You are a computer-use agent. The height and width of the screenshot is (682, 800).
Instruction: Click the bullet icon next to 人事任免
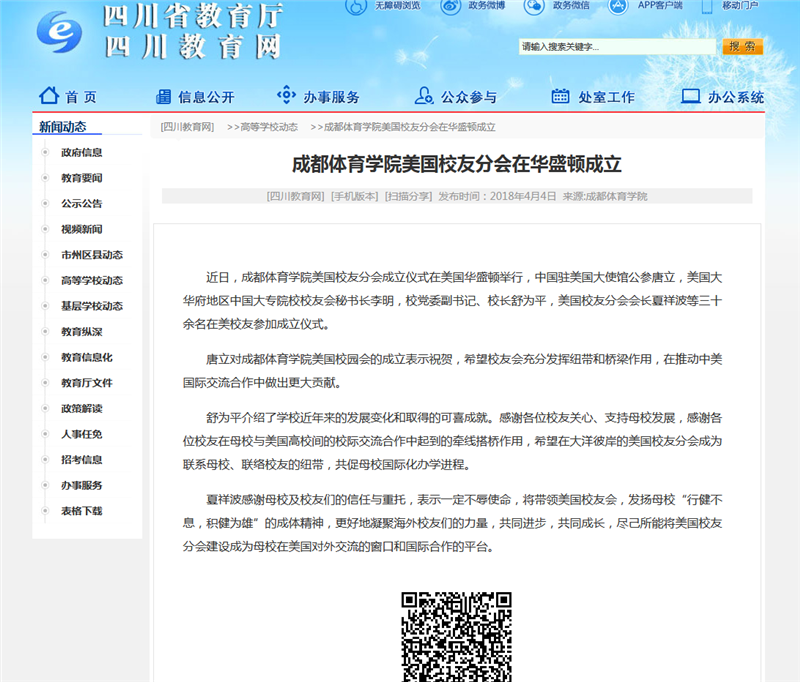[x=45, y=434]
